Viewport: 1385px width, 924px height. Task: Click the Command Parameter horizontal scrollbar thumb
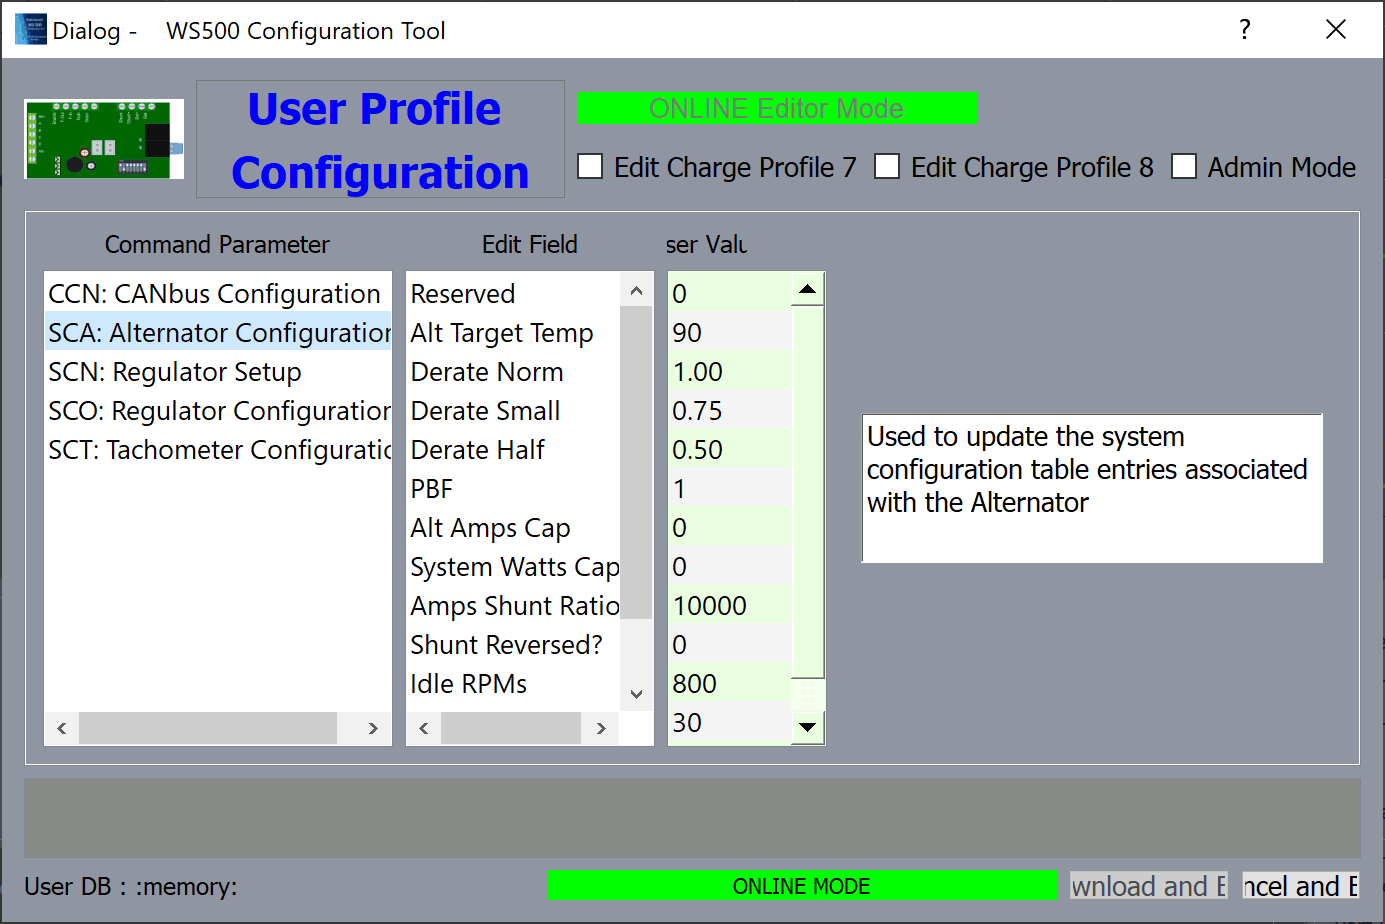click(208, 728)
